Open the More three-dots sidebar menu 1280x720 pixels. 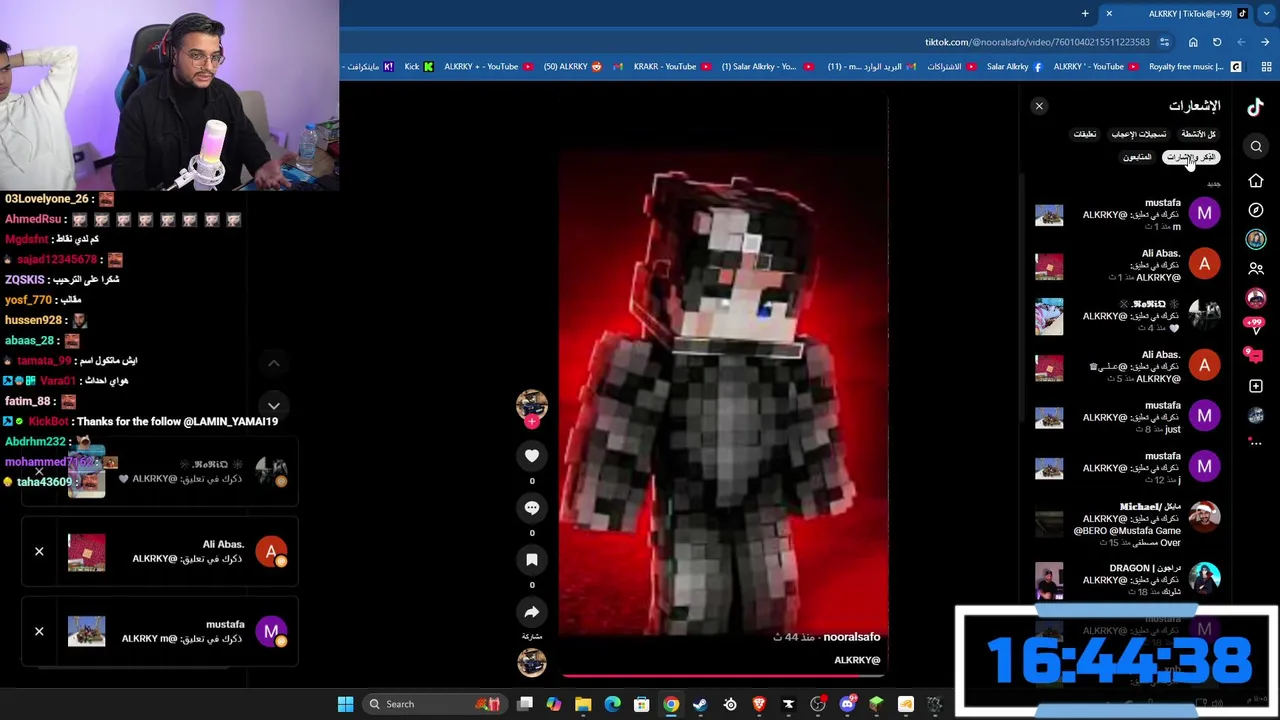tap(1256, 443)
